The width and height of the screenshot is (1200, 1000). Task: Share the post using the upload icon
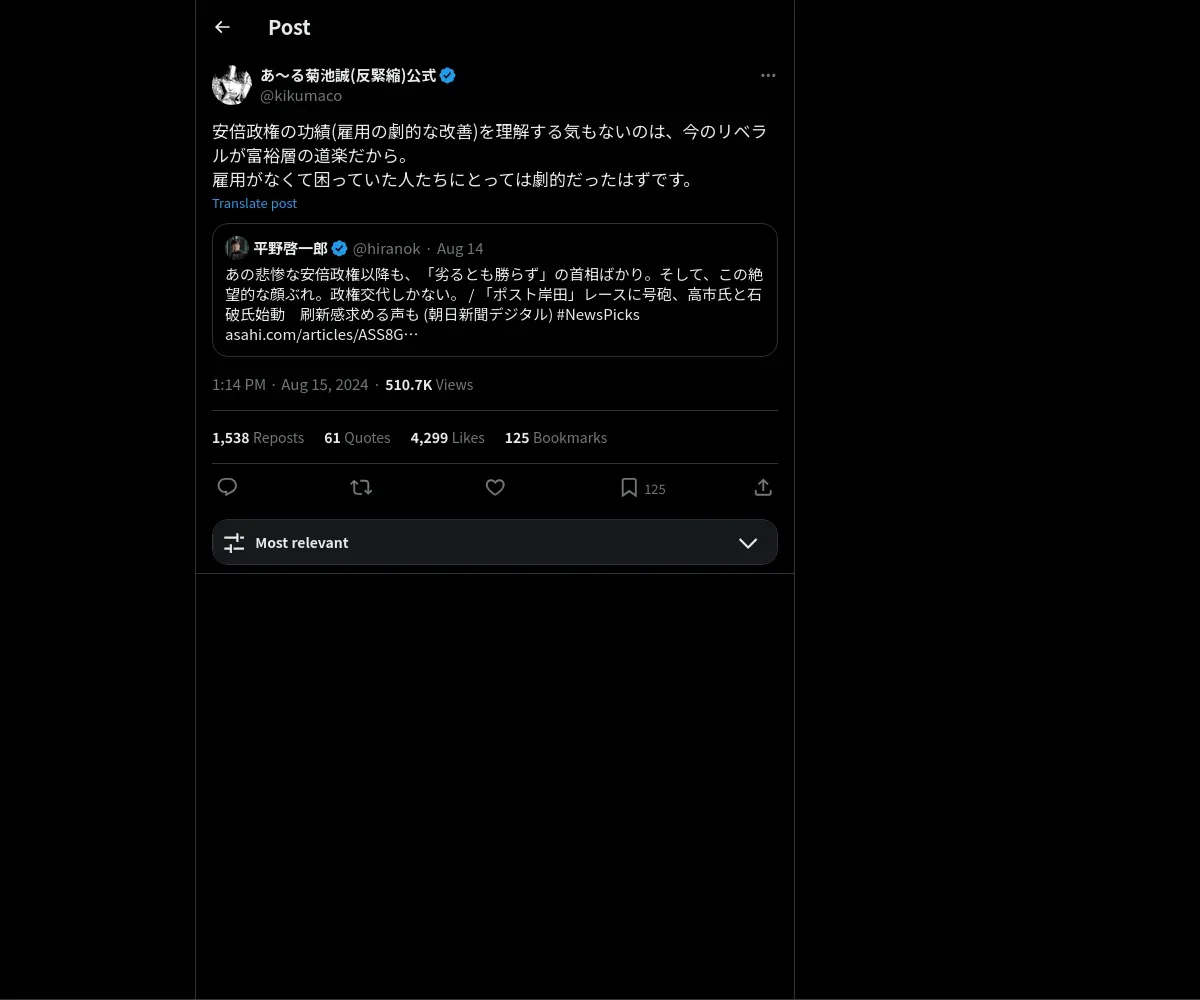(763, 487)
